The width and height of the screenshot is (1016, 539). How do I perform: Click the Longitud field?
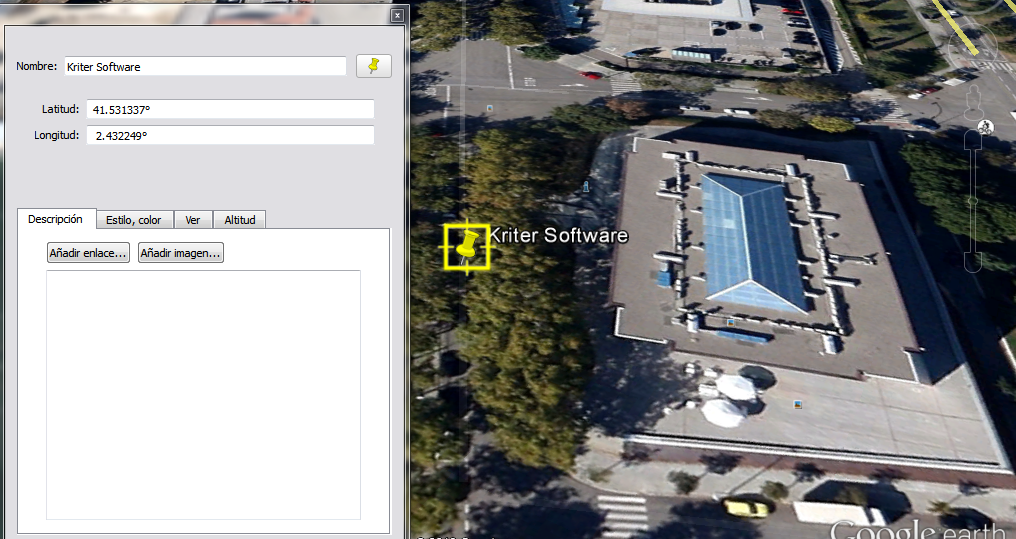pos(230,135)
